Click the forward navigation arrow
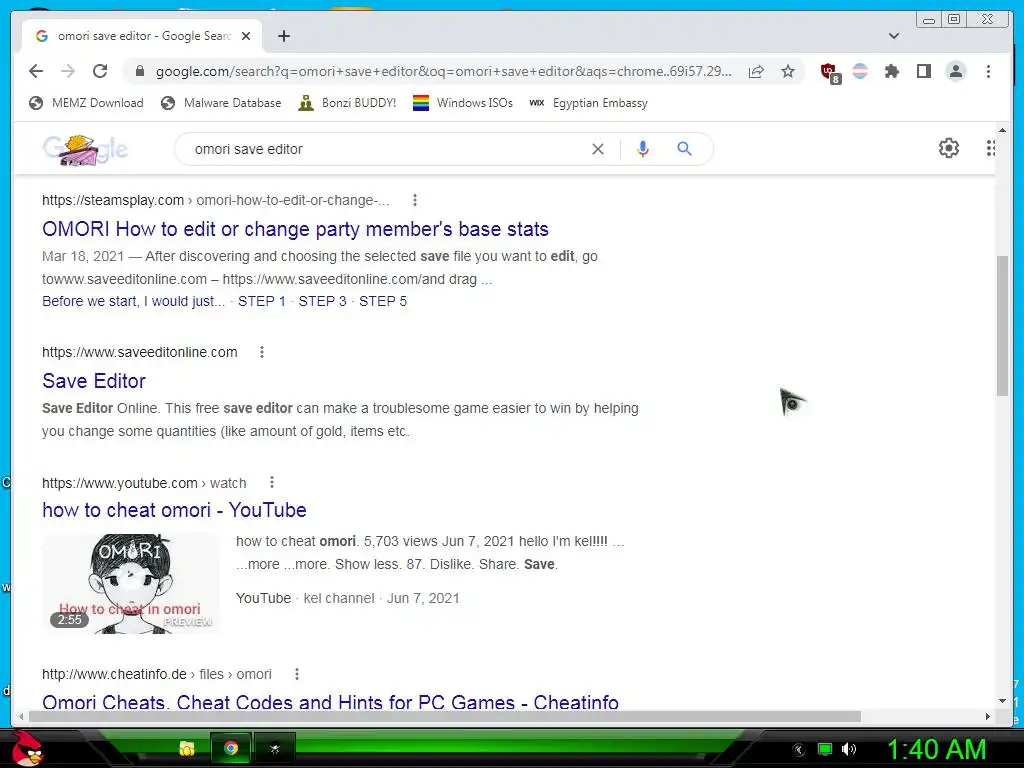Screen dimensions: 1024x768 pos(68,71)
